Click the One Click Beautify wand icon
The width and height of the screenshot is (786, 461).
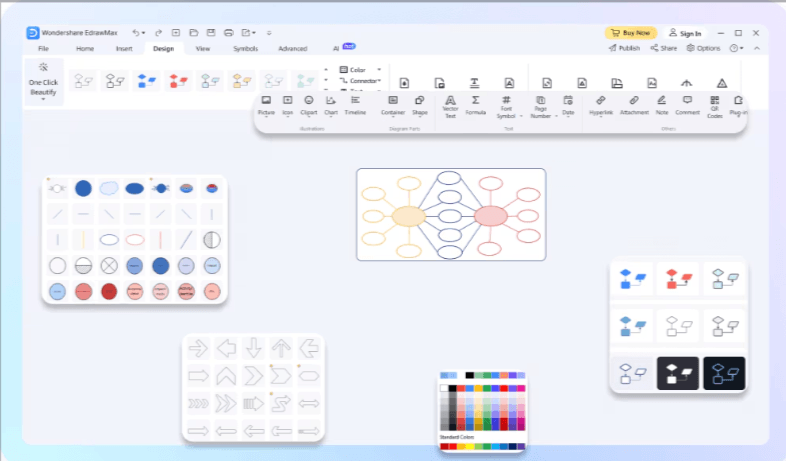[43, 67]
